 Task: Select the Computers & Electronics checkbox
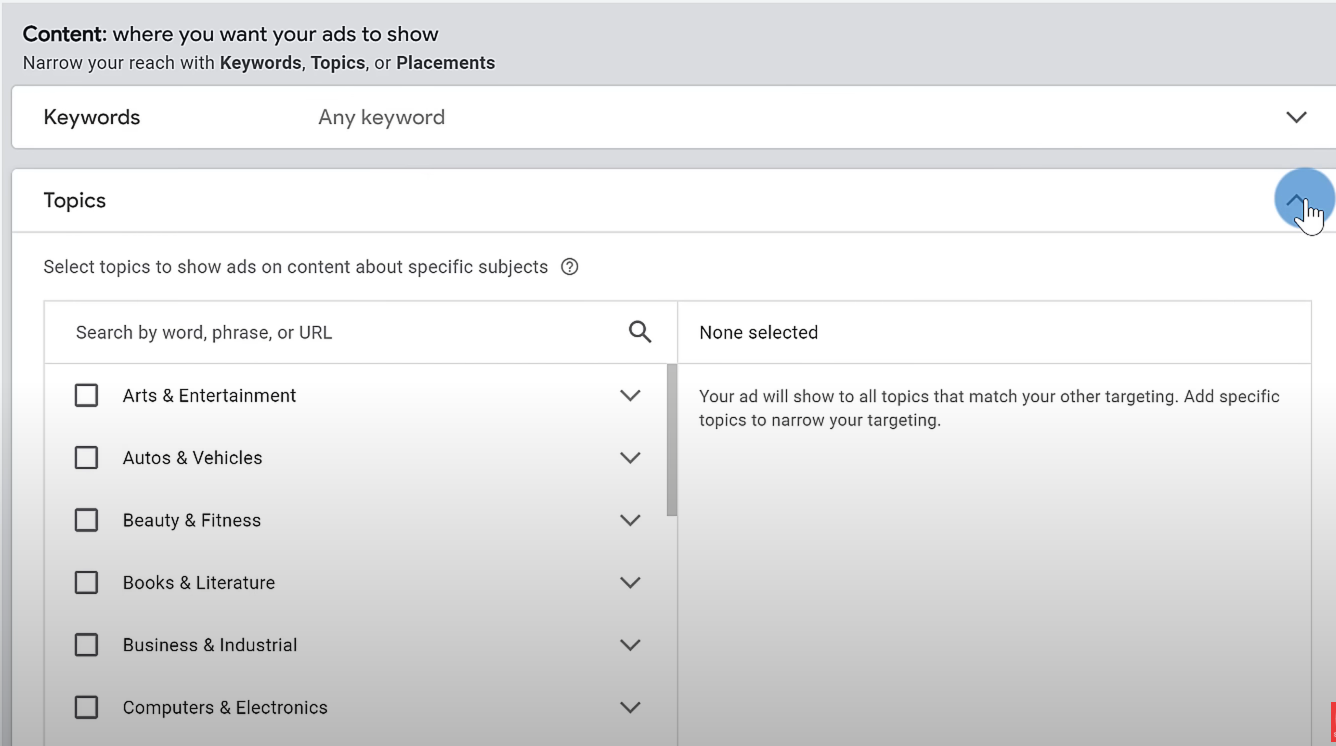coord(86,707)
